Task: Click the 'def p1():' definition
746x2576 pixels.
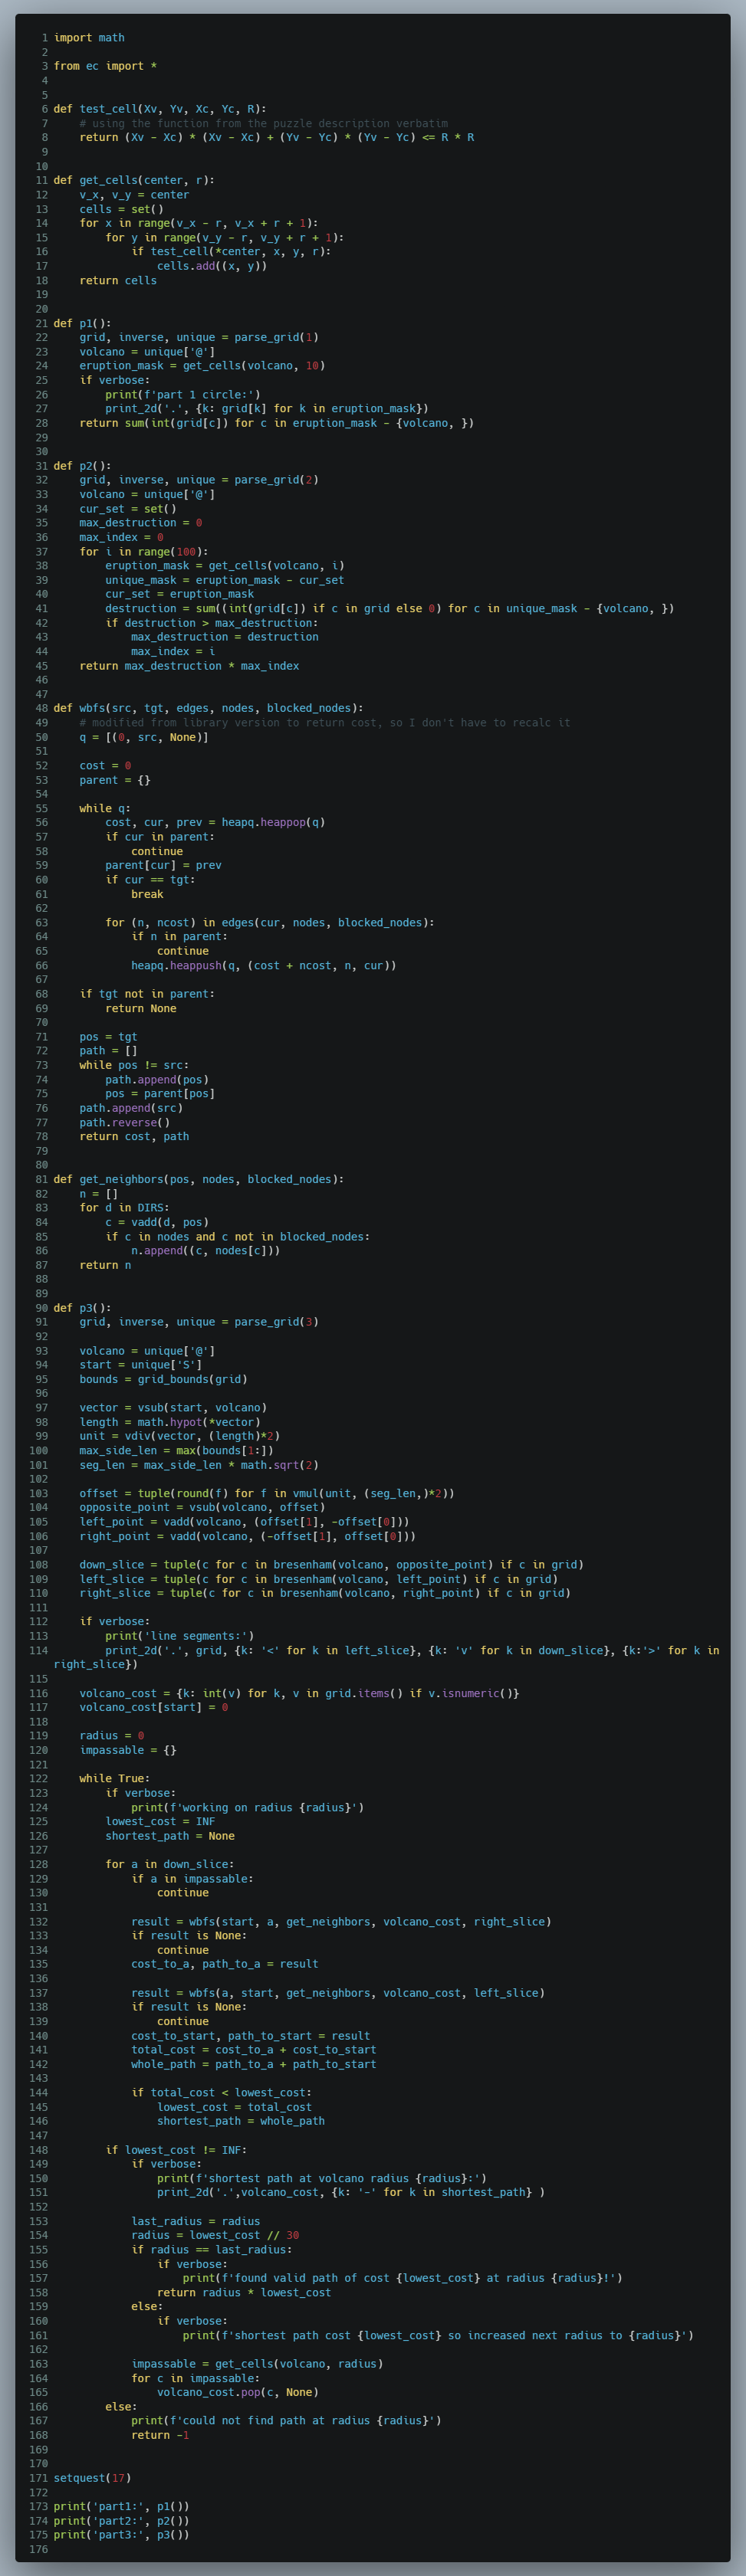Action: click(x=83, y=323)
